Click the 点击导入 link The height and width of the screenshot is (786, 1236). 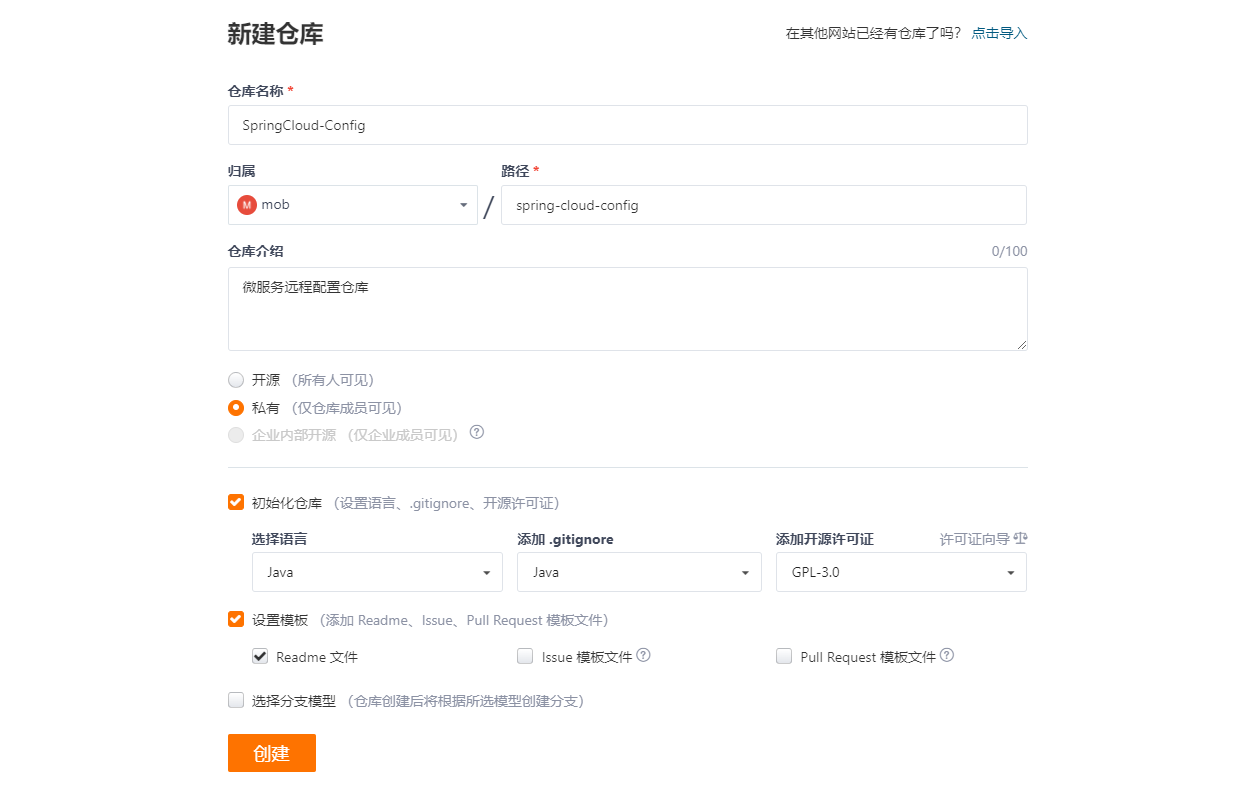(x=999, y=33)
